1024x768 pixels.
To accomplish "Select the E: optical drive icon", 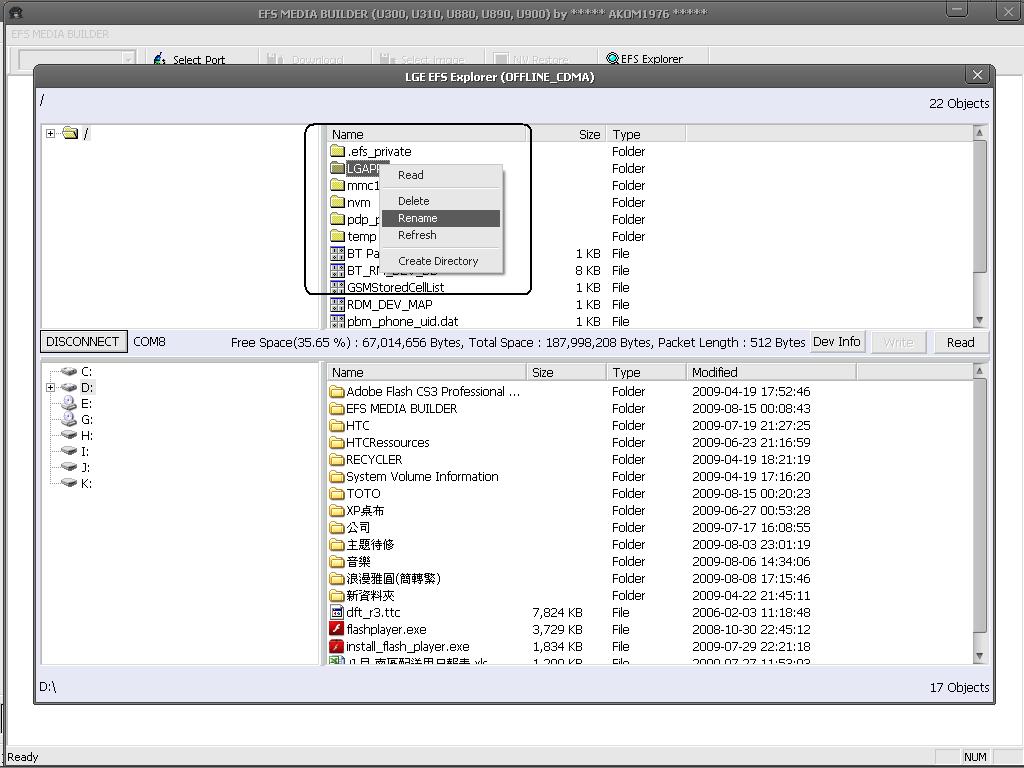I will click(69, 403).
